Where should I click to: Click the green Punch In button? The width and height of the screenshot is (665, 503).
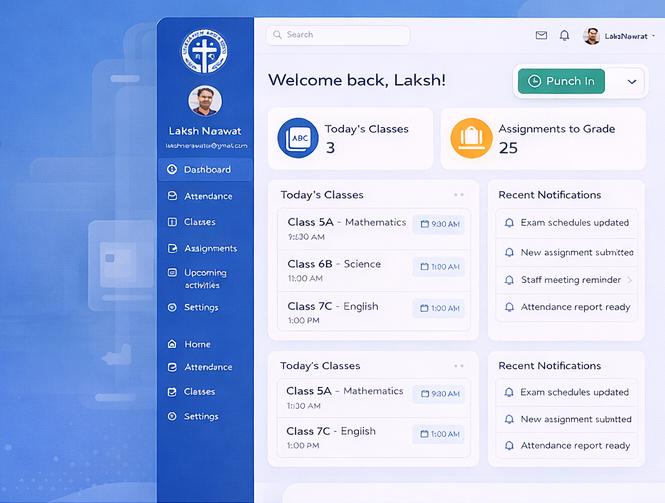561,81
